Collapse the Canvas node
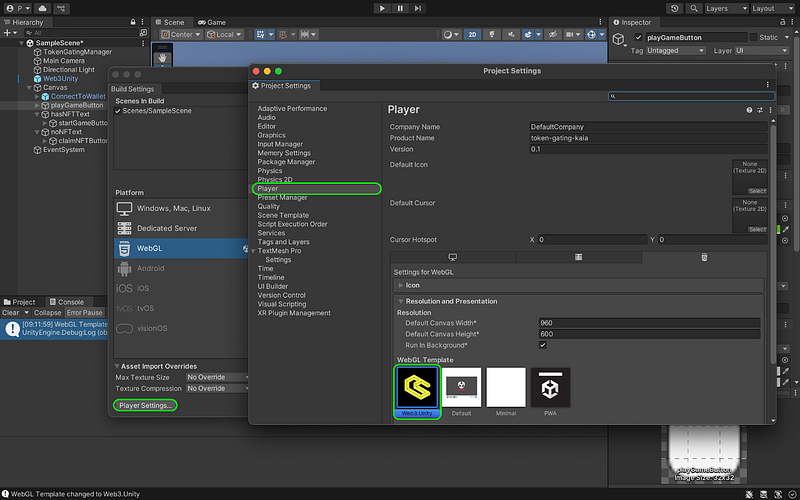Screen dimensions: 800x500 [x=29, y=88]
